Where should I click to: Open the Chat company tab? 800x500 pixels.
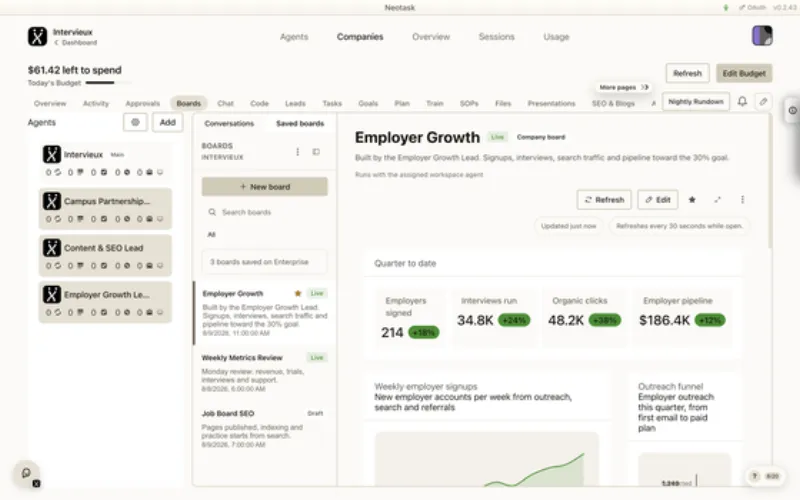226,104
